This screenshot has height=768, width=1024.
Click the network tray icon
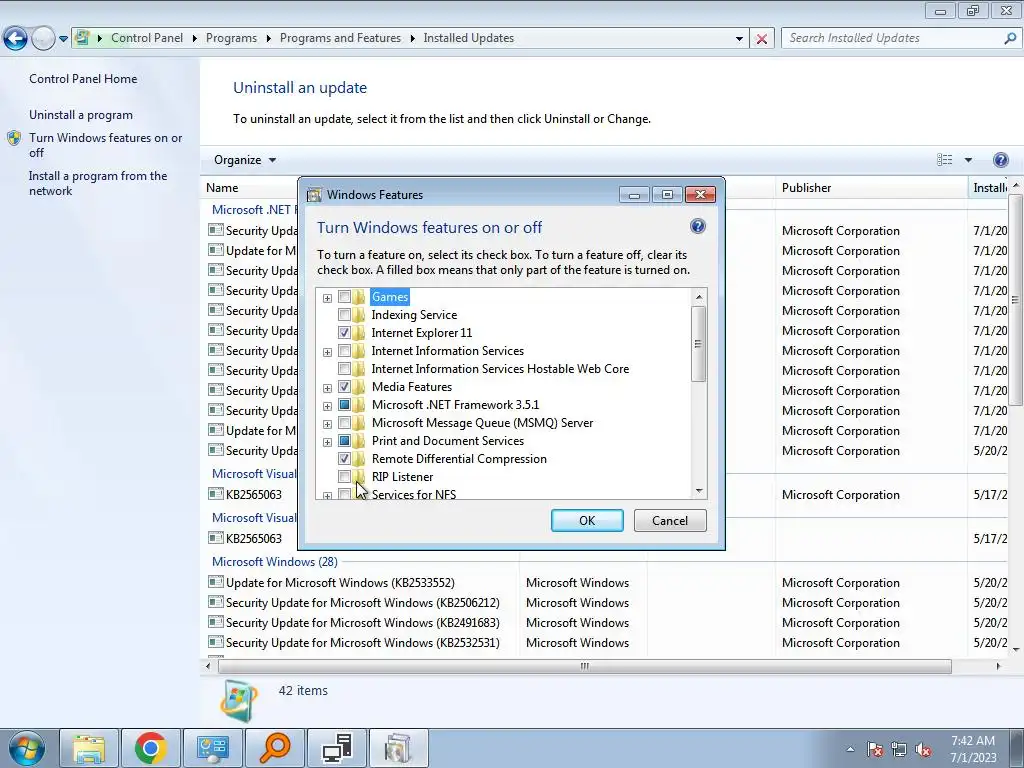click(x=899, y=749)
